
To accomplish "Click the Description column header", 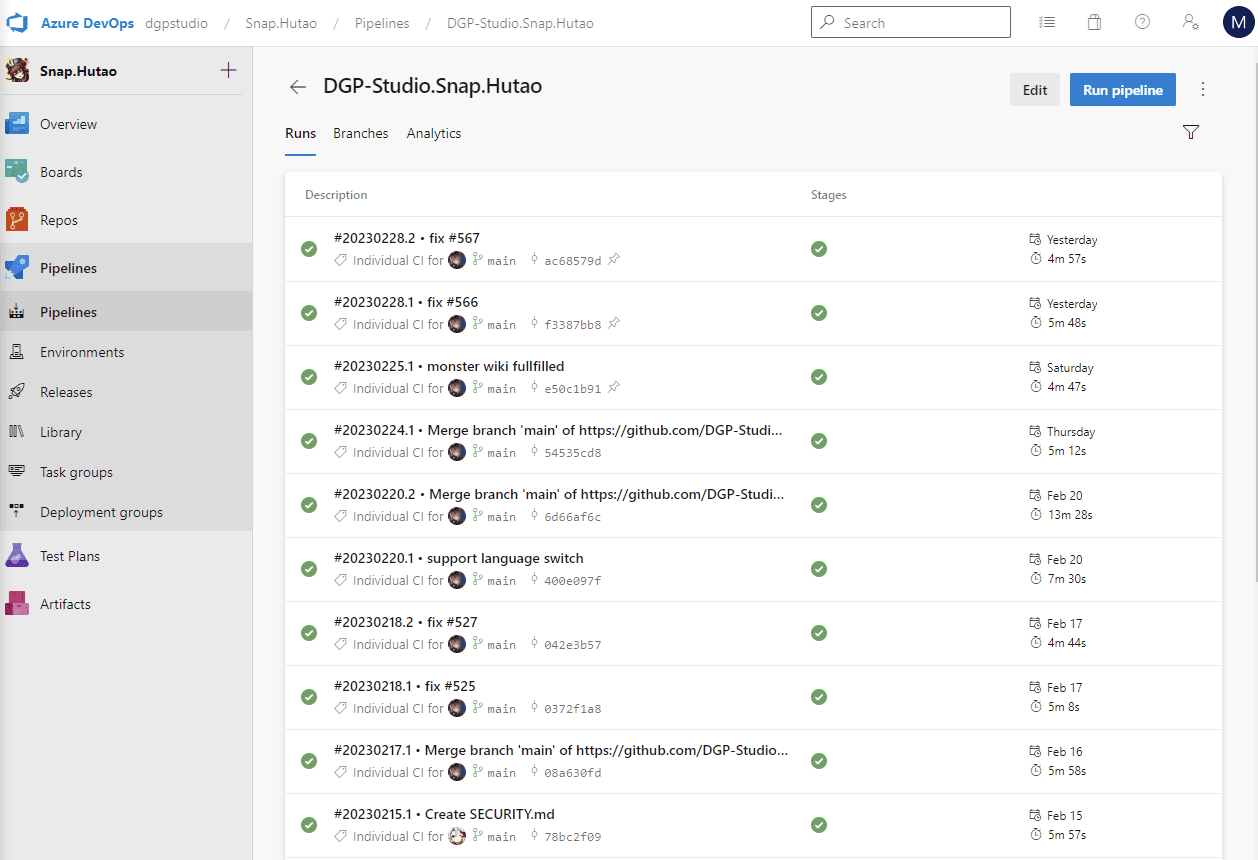I will coord(336,195).
